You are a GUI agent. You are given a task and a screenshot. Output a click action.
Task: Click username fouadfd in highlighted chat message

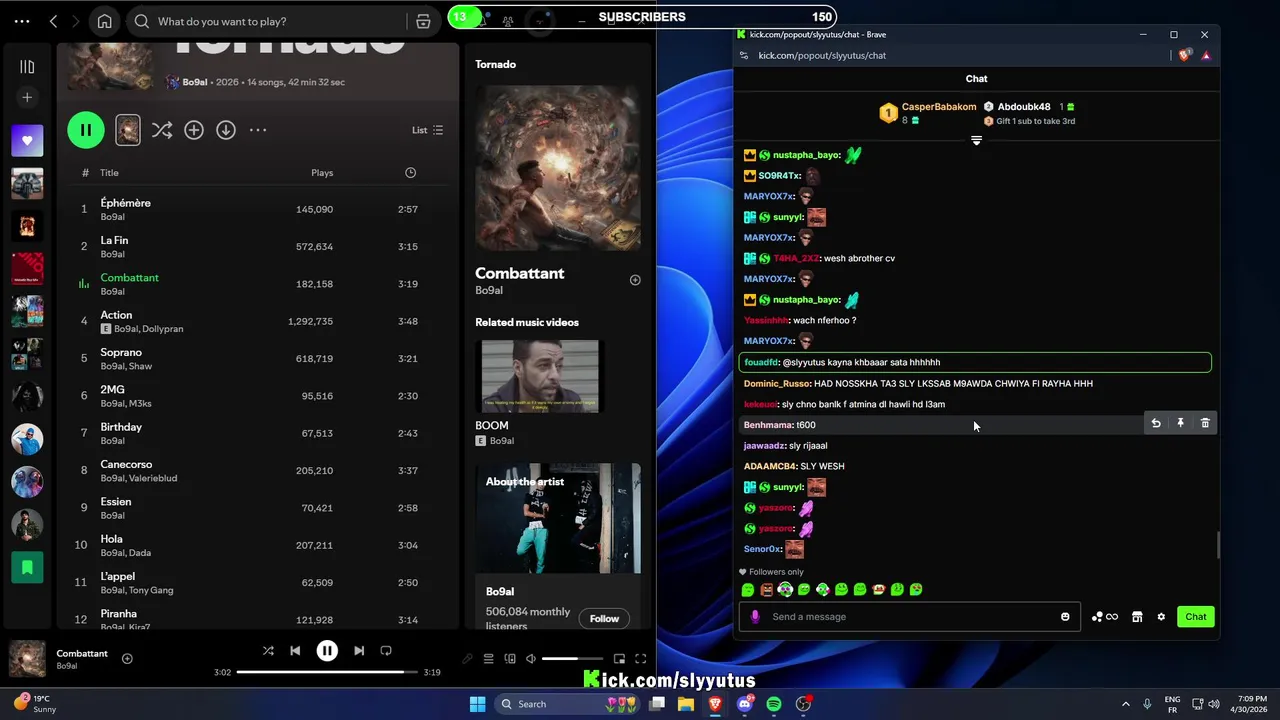(x=760, y=363)
